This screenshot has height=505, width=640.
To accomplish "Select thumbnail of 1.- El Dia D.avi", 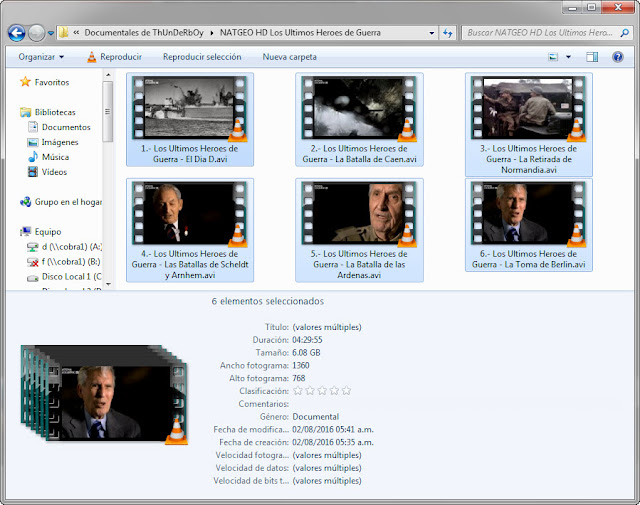I will pyautogui.click(x=190, y=107).
